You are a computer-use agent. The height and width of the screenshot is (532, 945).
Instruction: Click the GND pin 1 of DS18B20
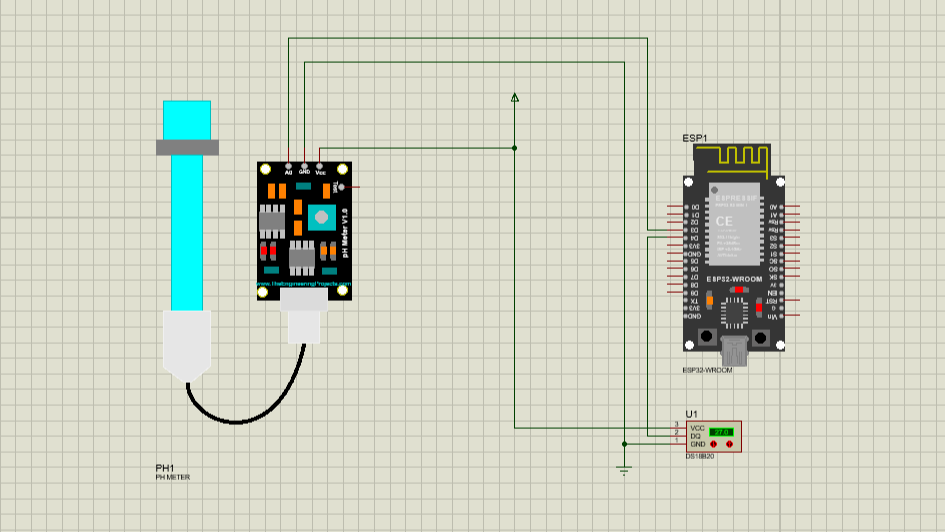pyautogui.click(x=679, y=444)
